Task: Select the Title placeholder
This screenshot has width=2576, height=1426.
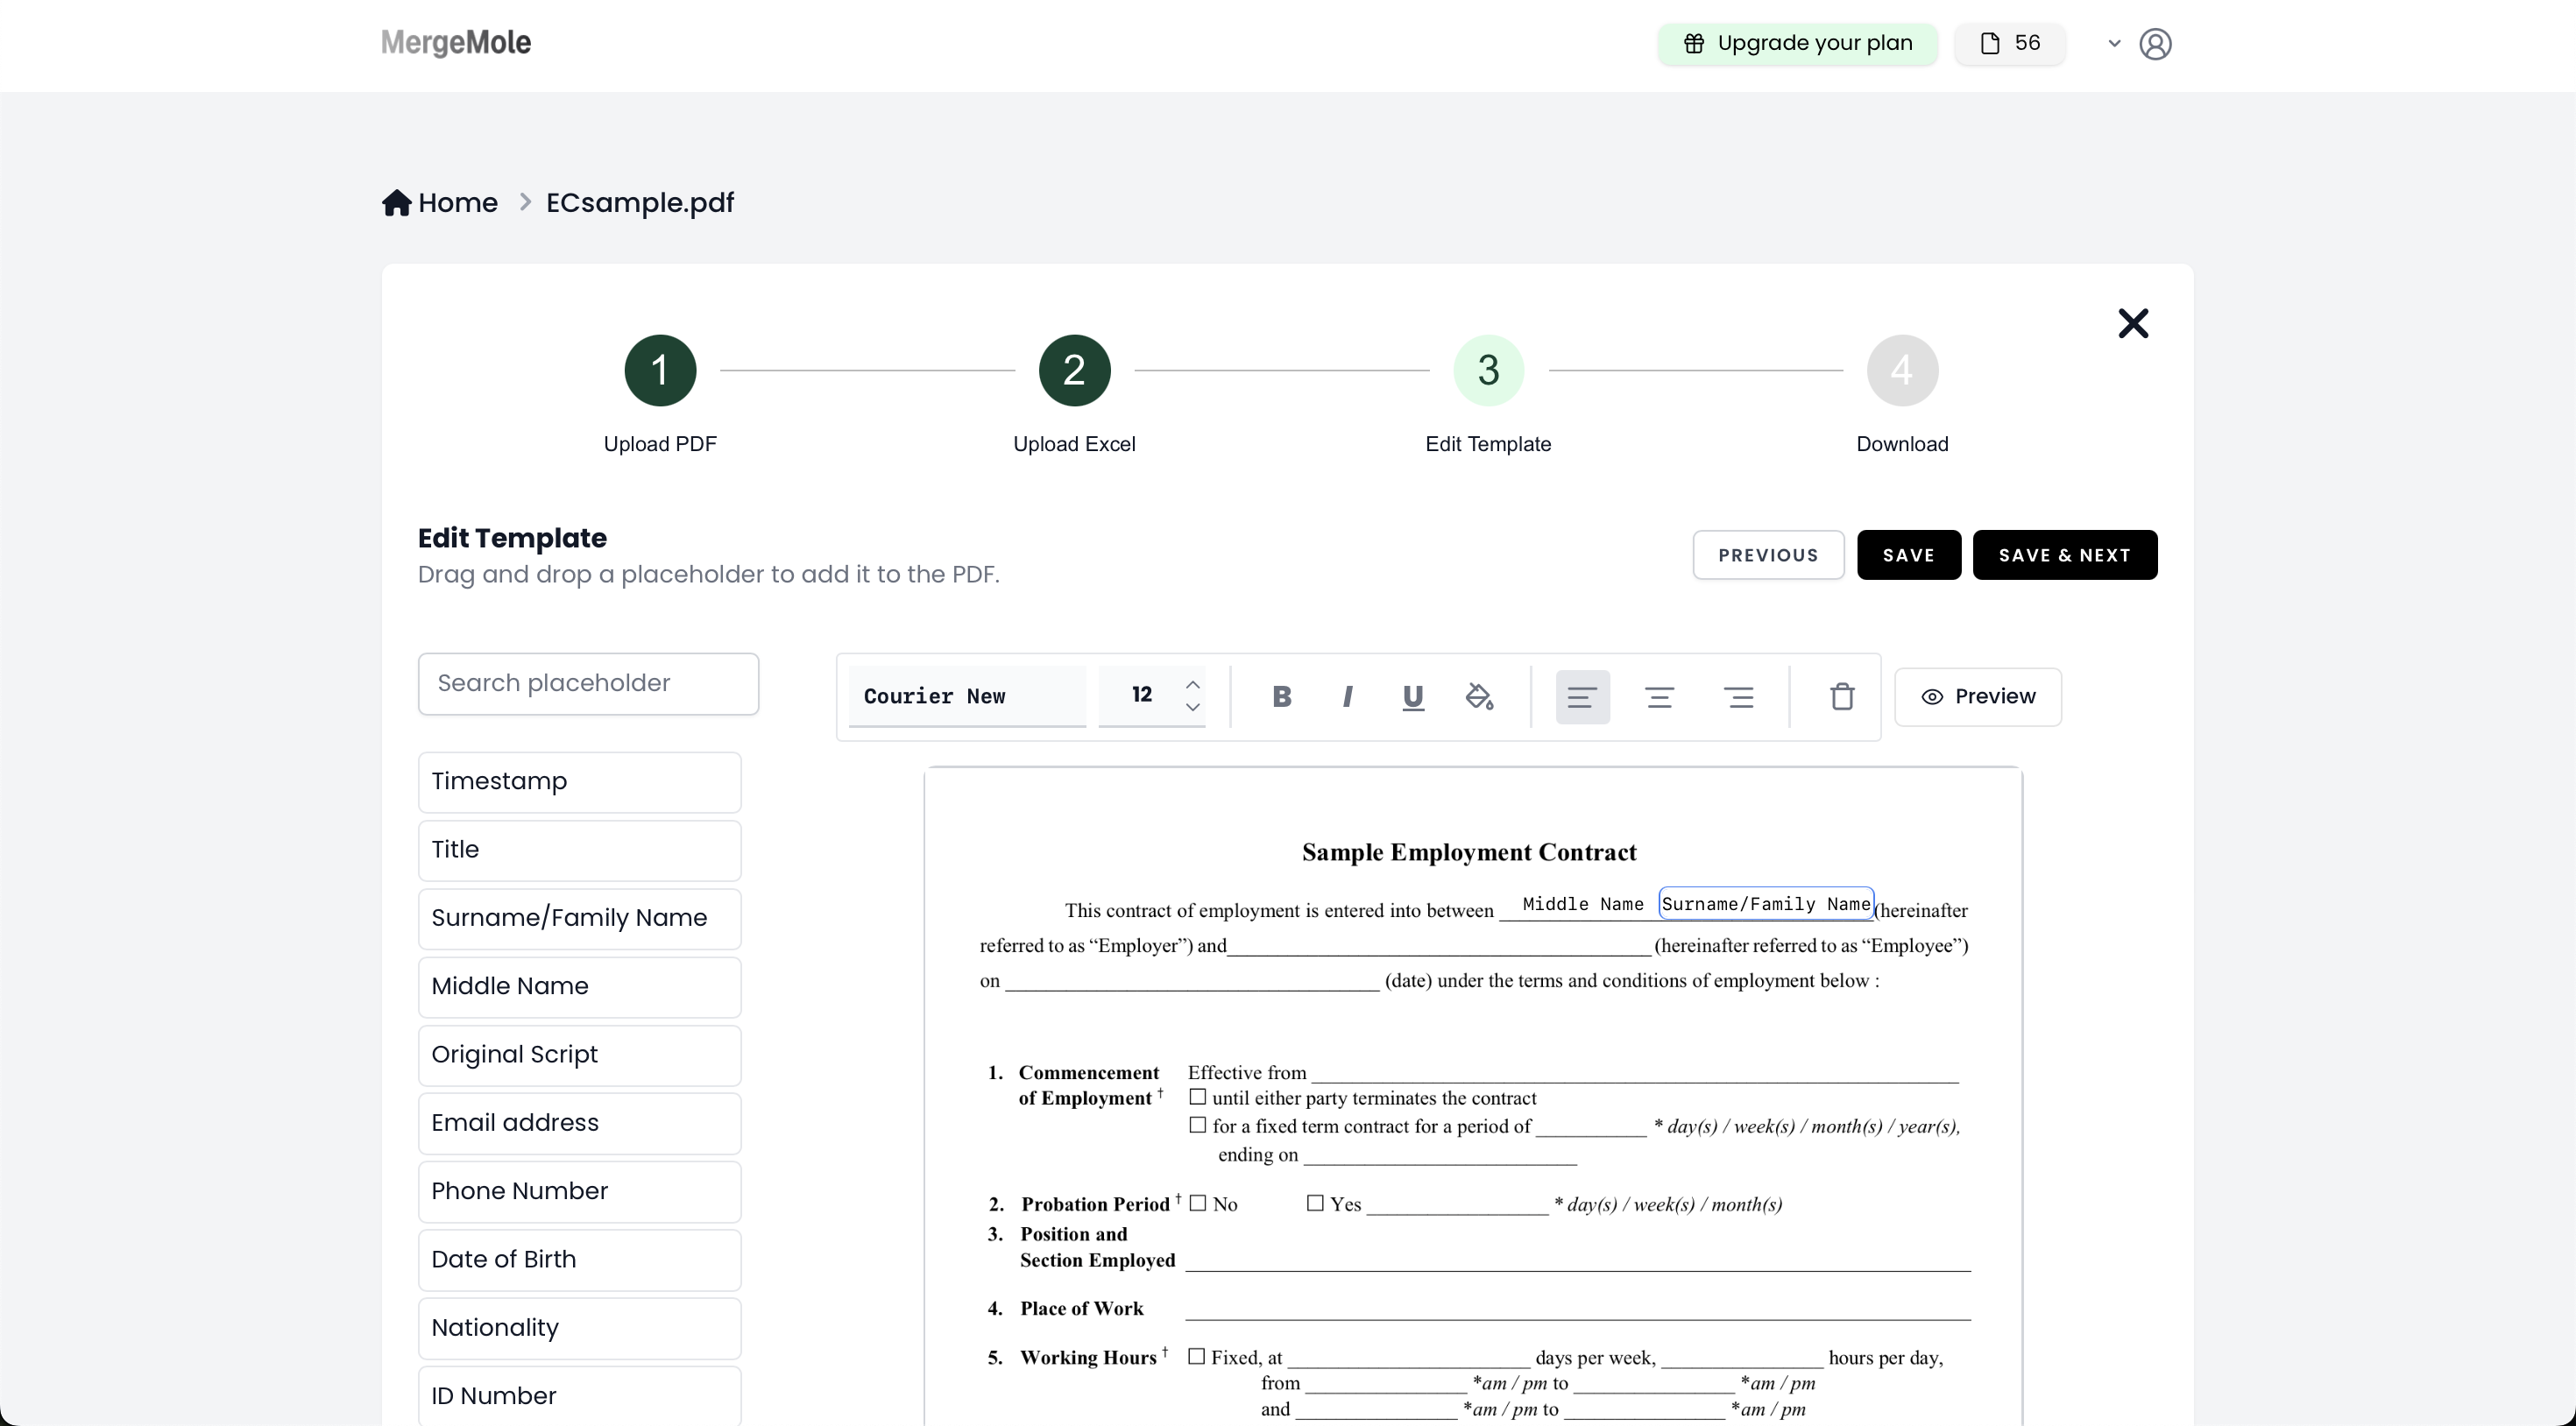Action: click(580, 850)
